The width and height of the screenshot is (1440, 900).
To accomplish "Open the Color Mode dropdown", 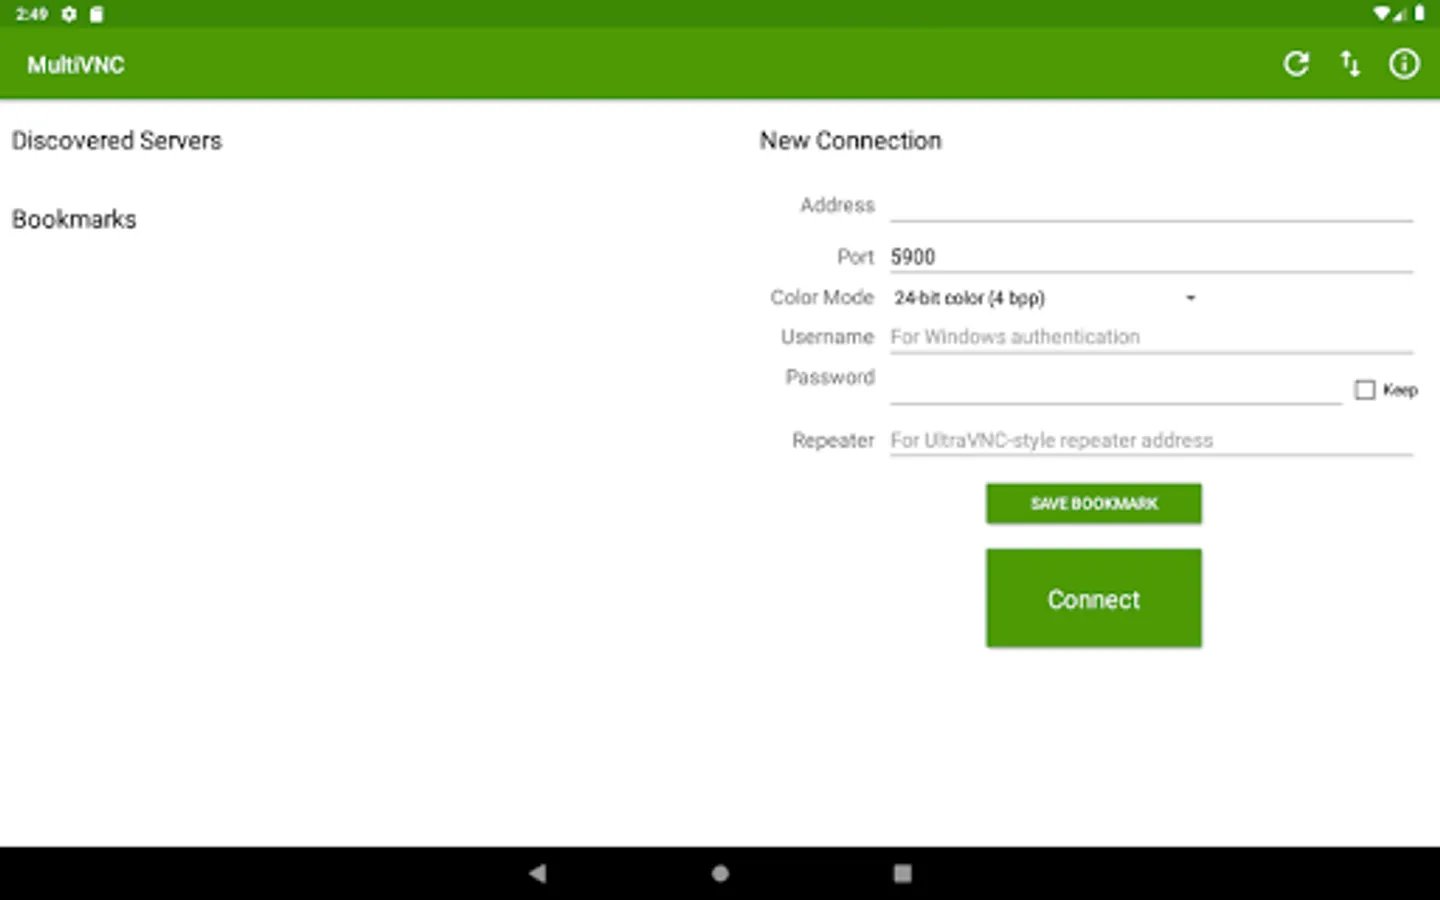I will point(1045,298).
